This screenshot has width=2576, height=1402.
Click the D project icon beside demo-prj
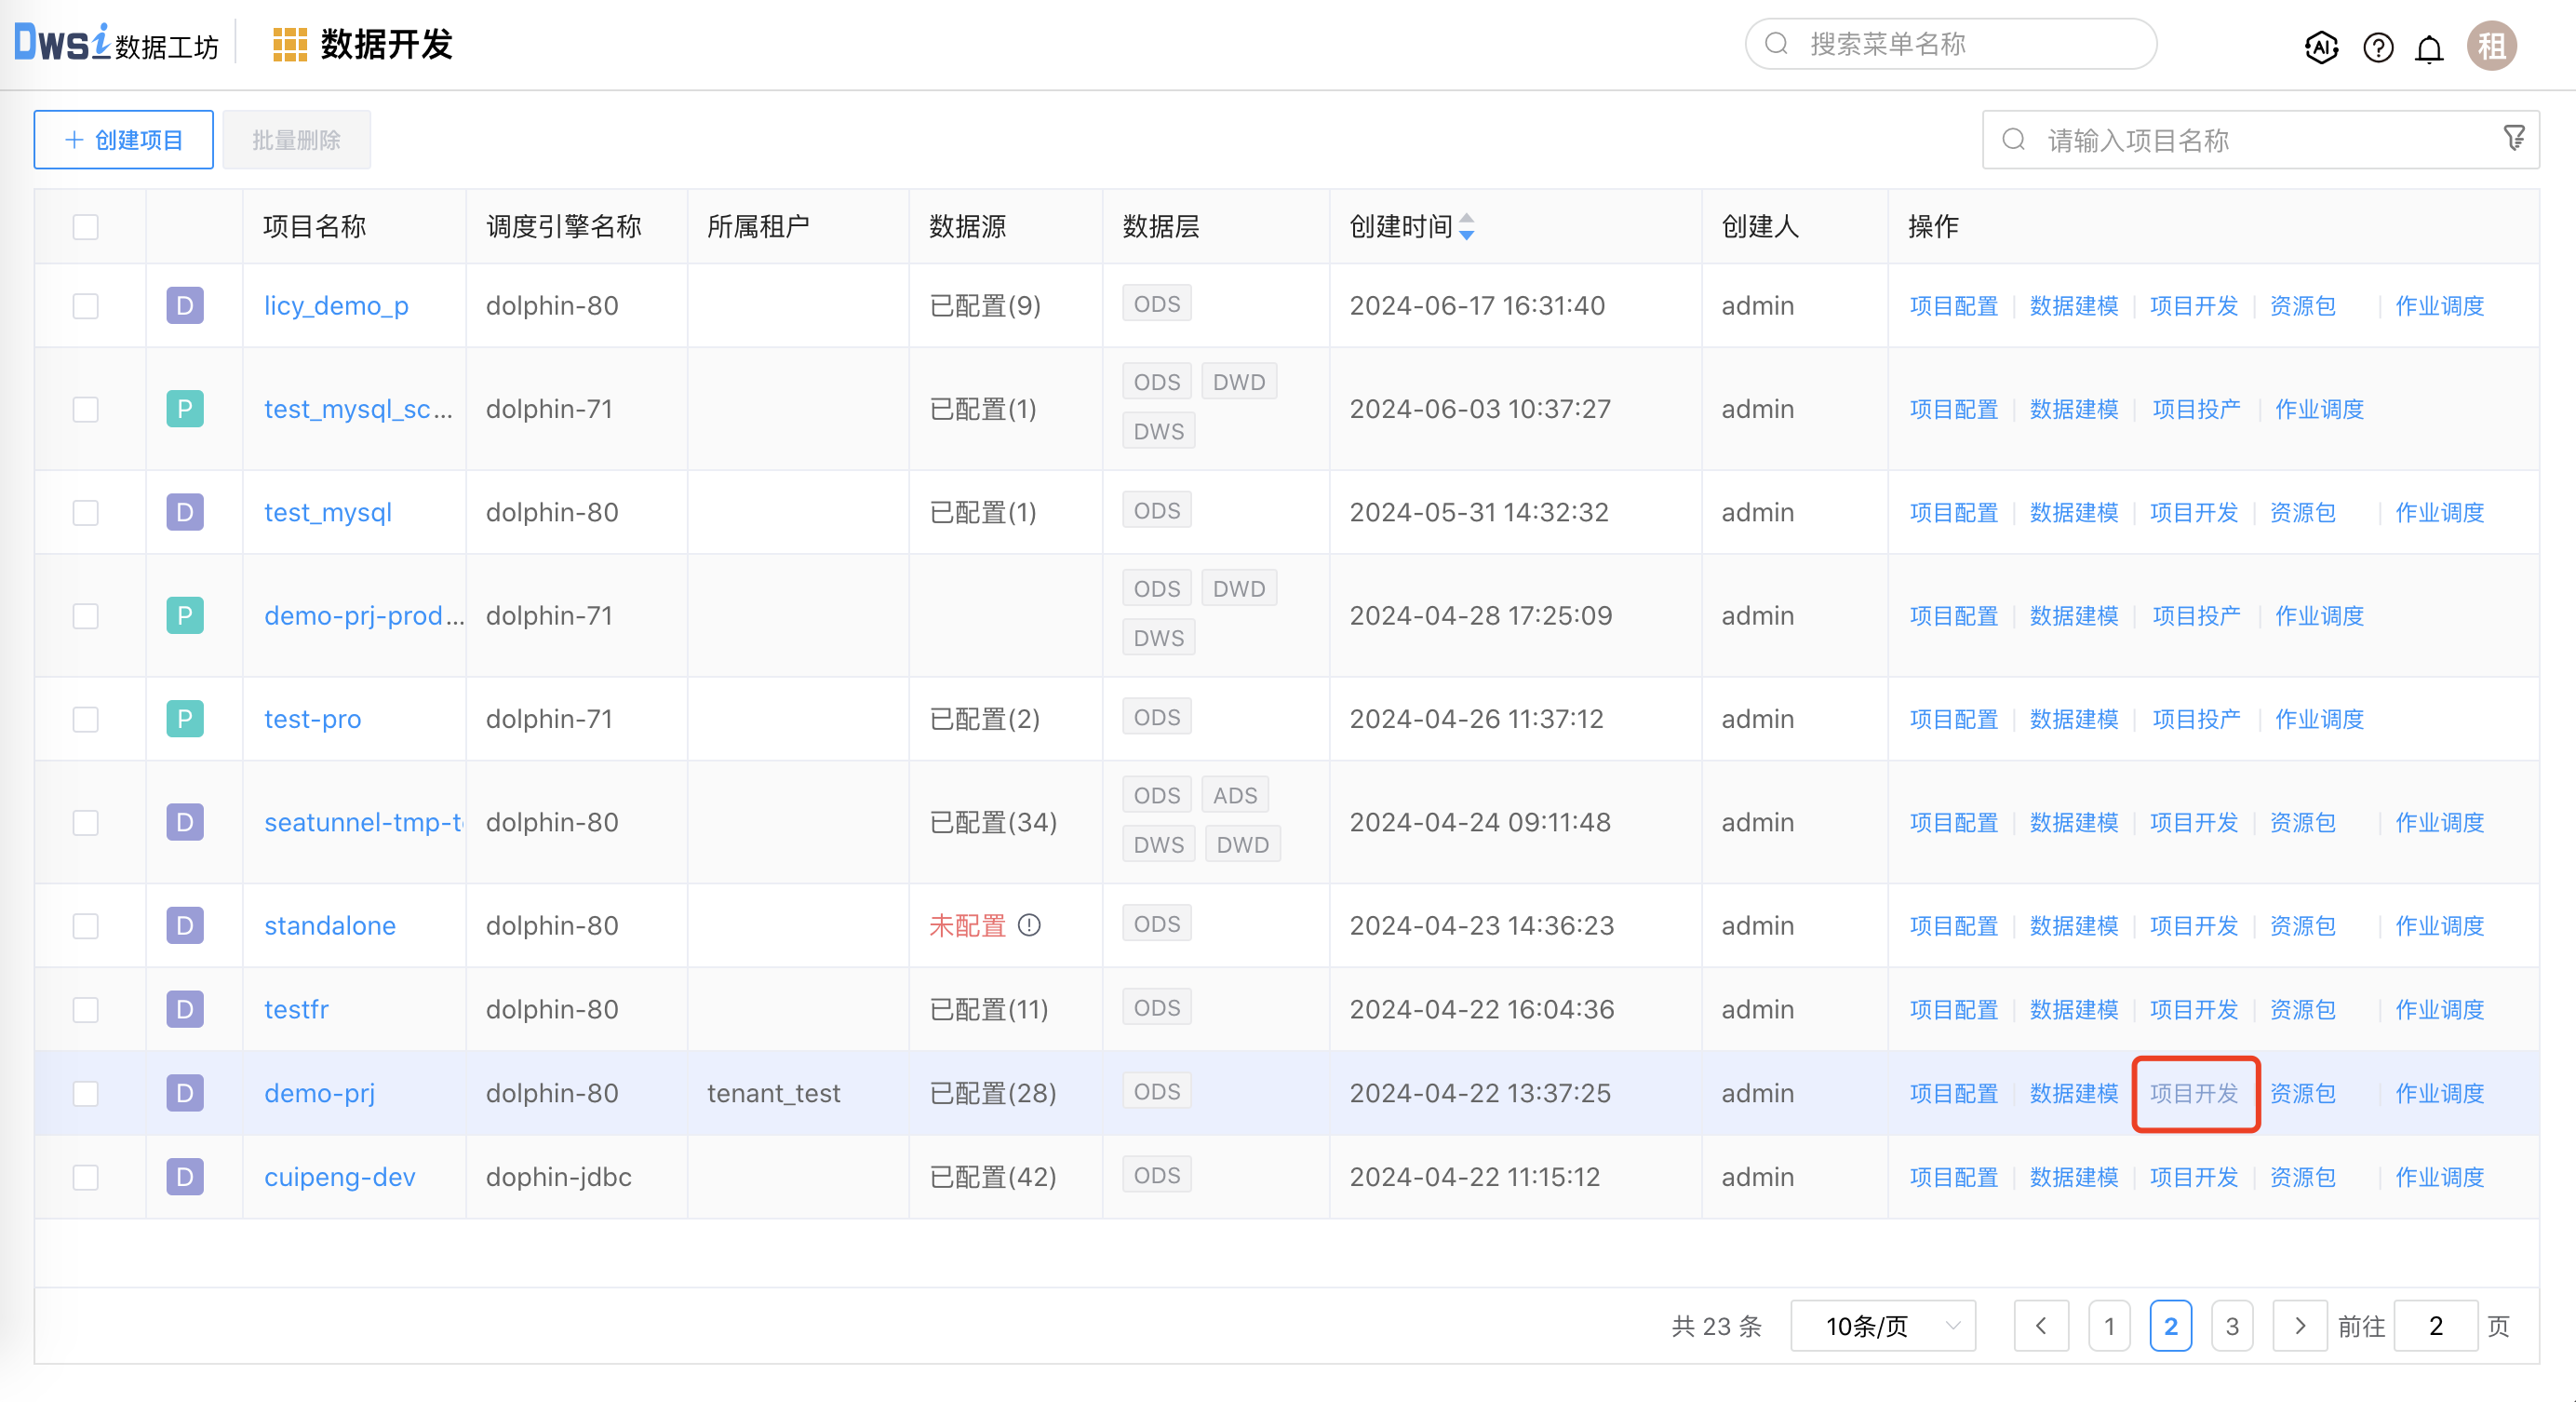184,1093
